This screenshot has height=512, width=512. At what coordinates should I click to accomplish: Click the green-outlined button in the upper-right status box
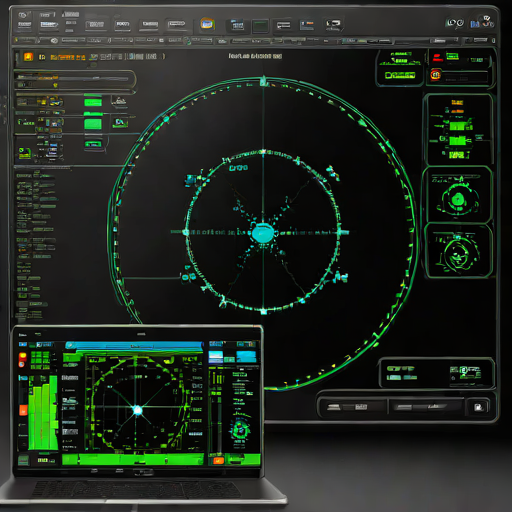(400, 75)
